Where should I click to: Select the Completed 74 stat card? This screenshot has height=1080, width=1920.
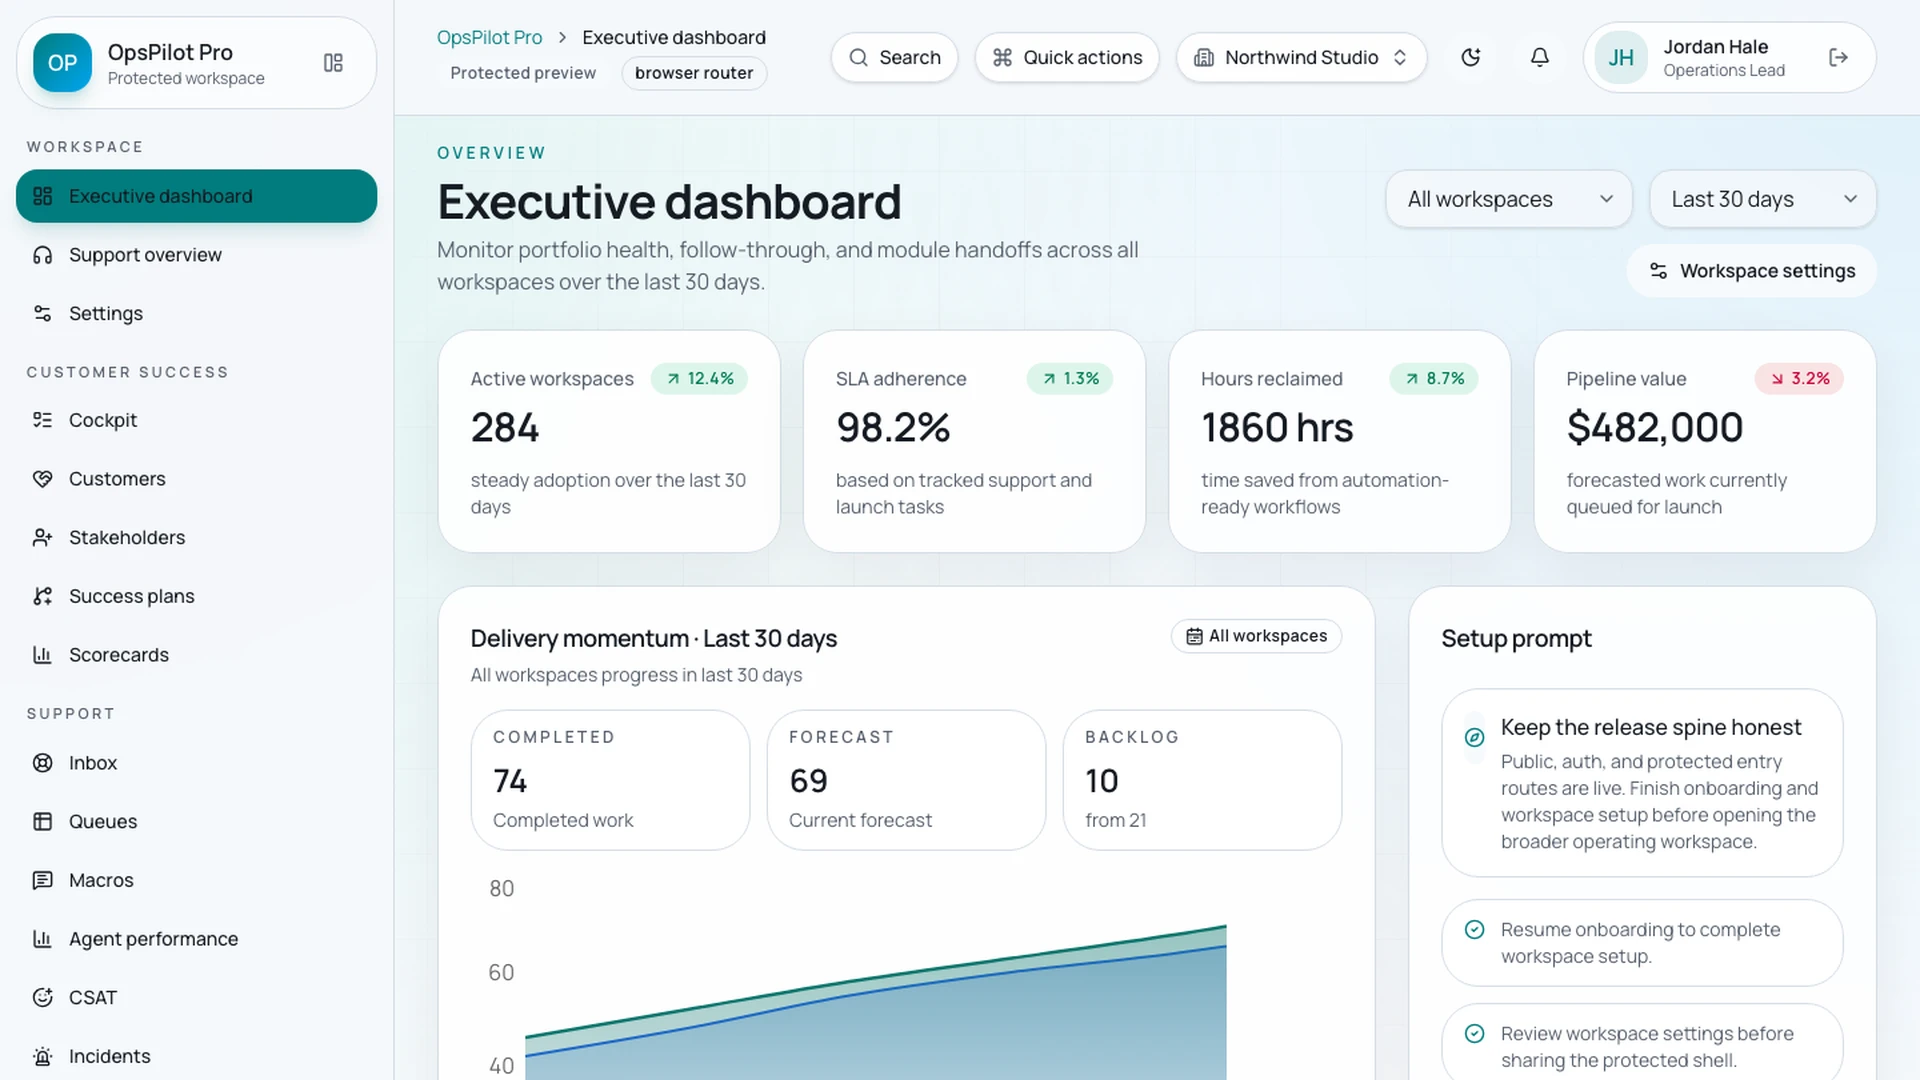click(x=610, y=780)
